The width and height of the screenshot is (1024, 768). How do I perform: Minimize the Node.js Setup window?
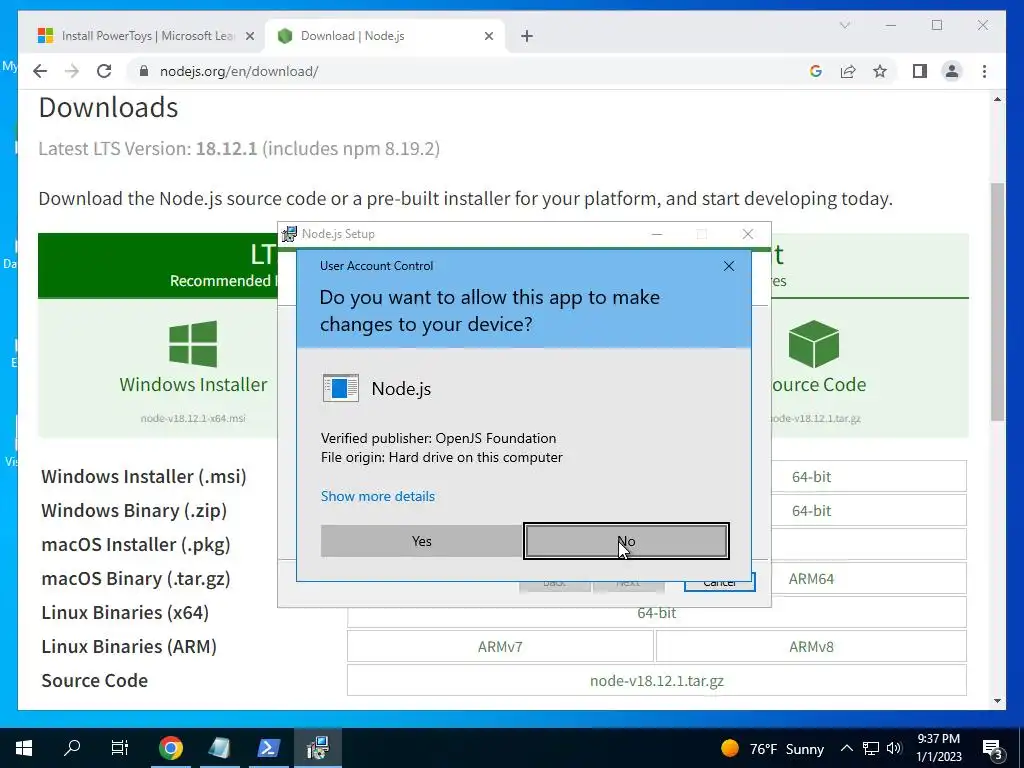point(657,234)
